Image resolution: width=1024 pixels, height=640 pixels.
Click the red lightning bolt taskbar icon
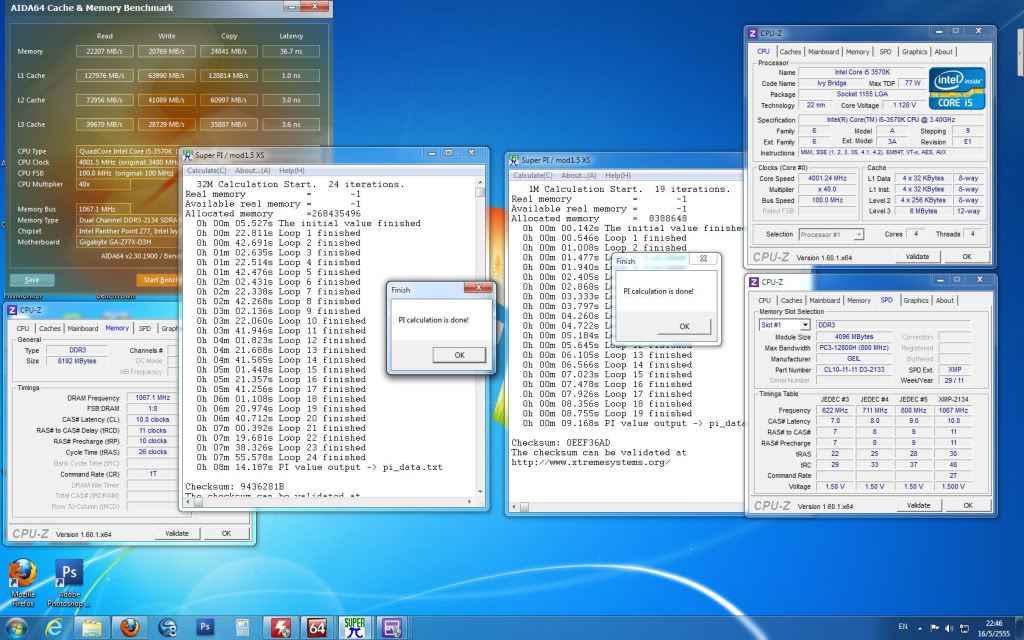280,628
